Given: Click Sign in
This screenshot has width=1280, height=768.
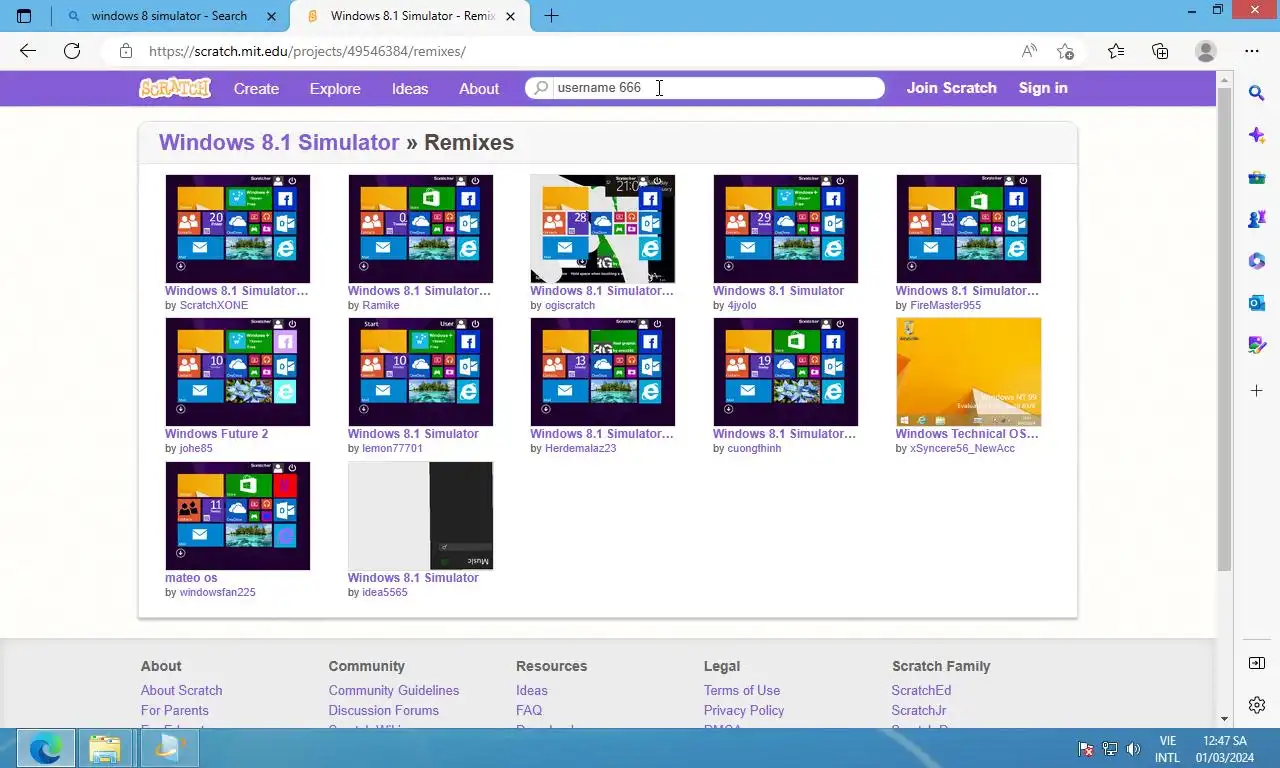Looking at the screenshot, I should (x=1043, y=88).
